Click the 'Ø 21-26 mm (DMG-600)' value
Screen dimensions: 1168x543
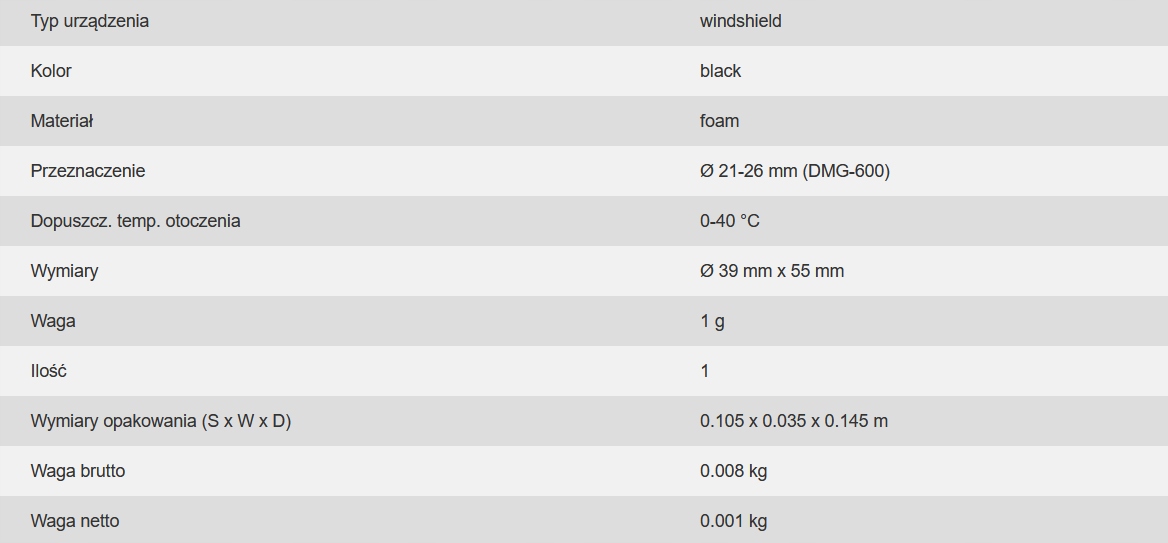click(x=794, y=171)
